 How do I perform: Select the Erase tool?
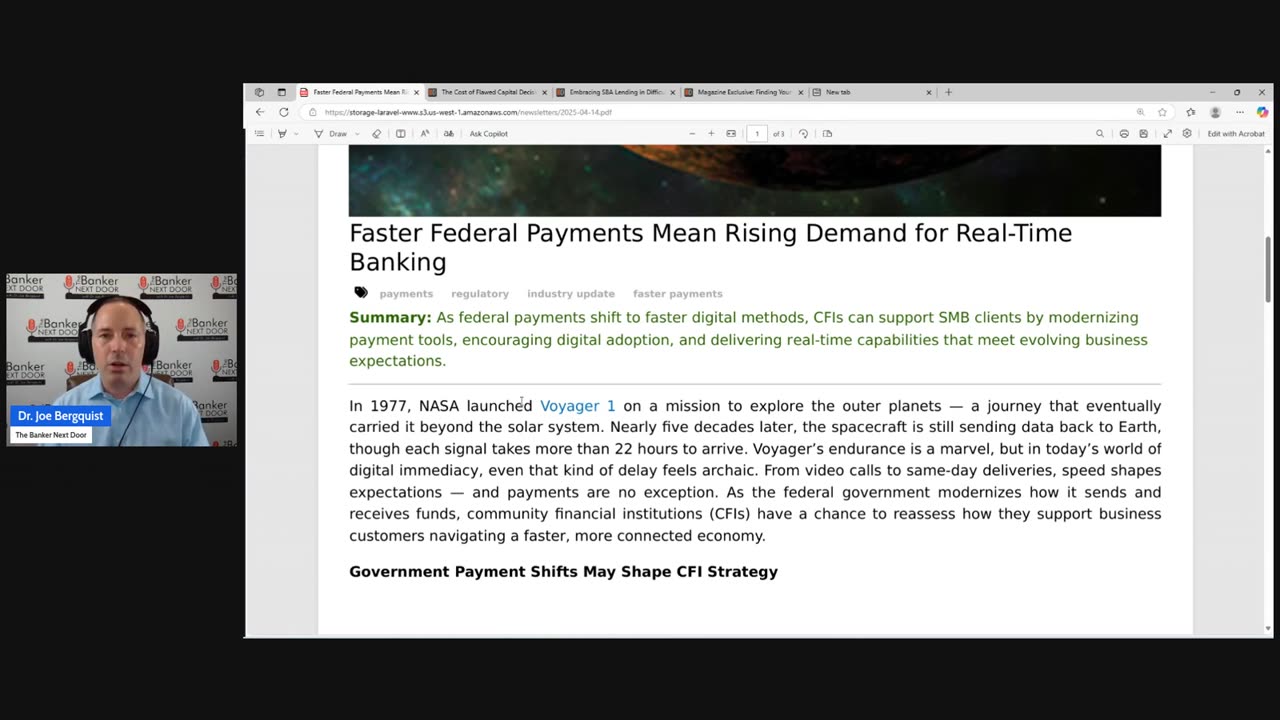(x=377, y=133)
